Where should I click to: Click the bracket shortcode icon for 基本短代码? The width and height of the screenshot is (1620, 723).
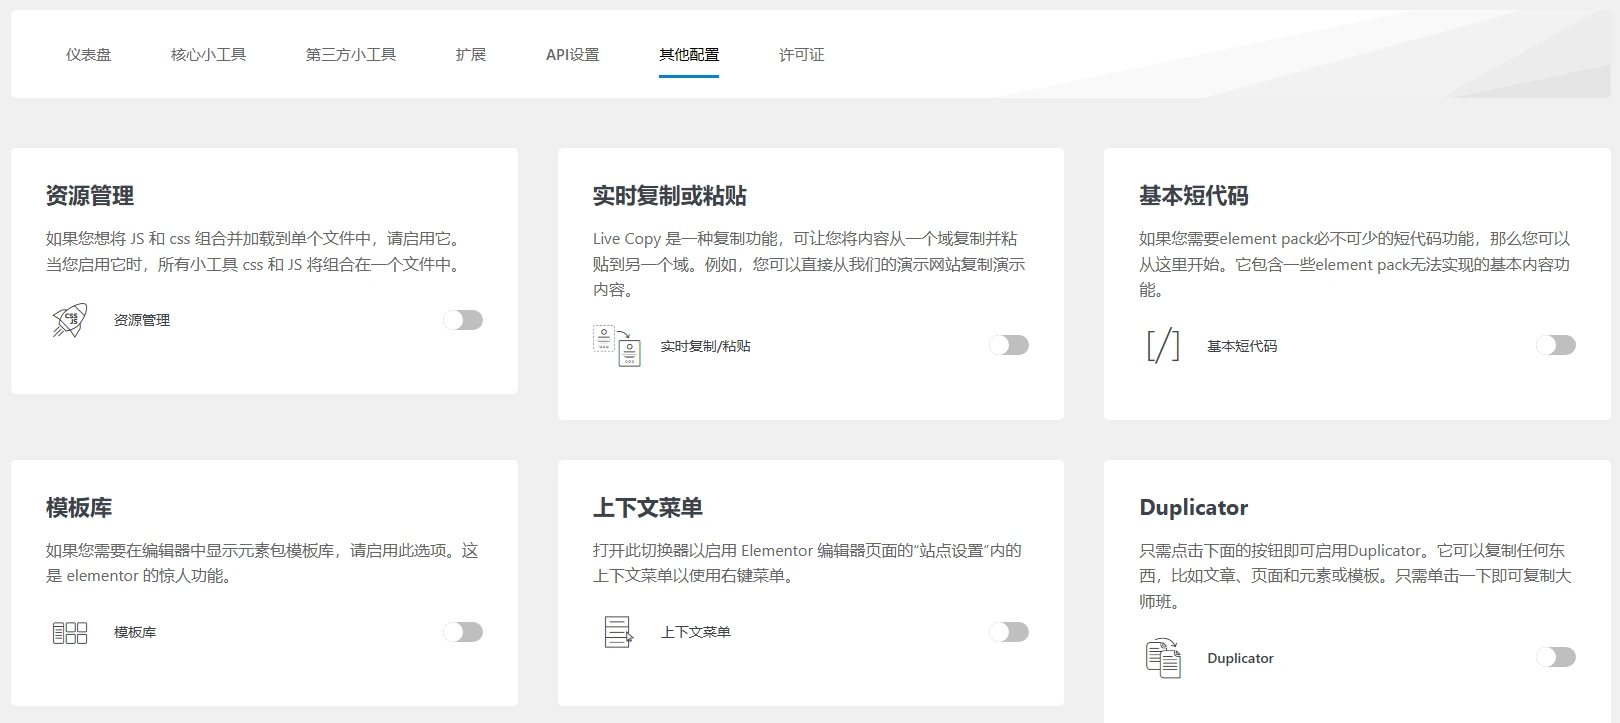(x=1163, y=346)
